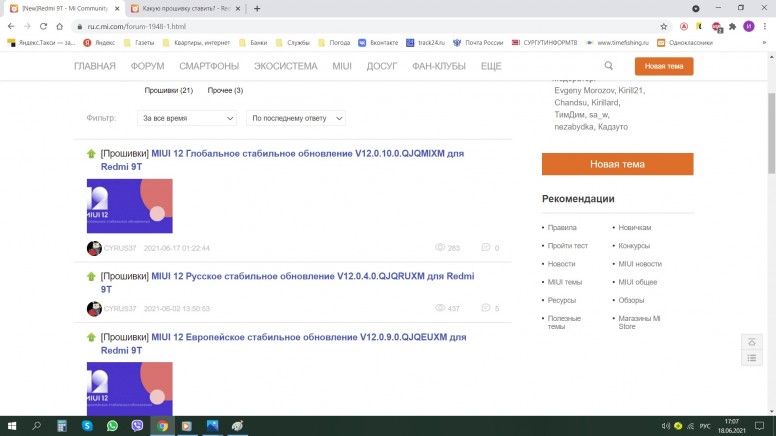The height and width of the screenshot is (436, 776).
Task: Open MIUI новости link
Action: pos(640,264)
